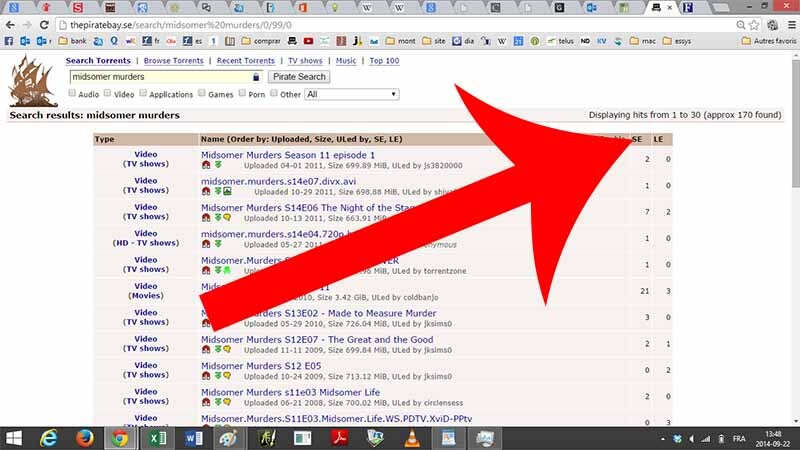Check the Audio category checkbox
This screenshot has width=800, height=450.
72,93
